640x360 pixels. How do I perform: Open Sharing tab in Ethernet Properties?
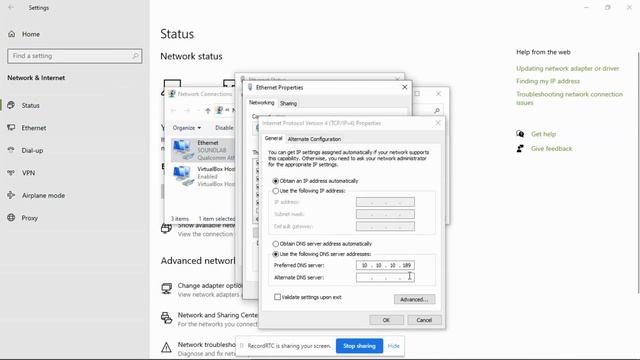pyautogui.click(x=288, y=104)
